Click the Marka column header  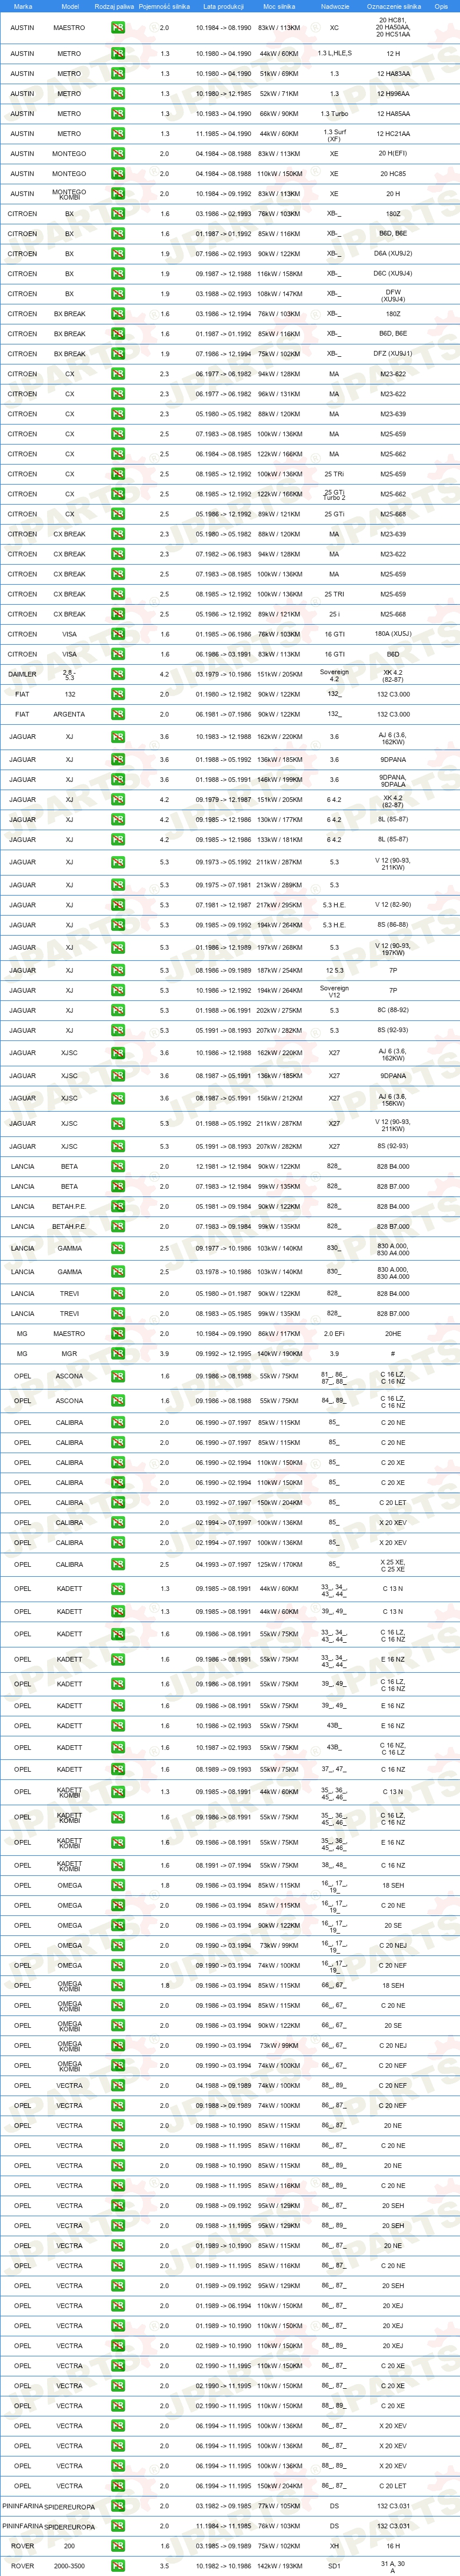click(22, 6)
